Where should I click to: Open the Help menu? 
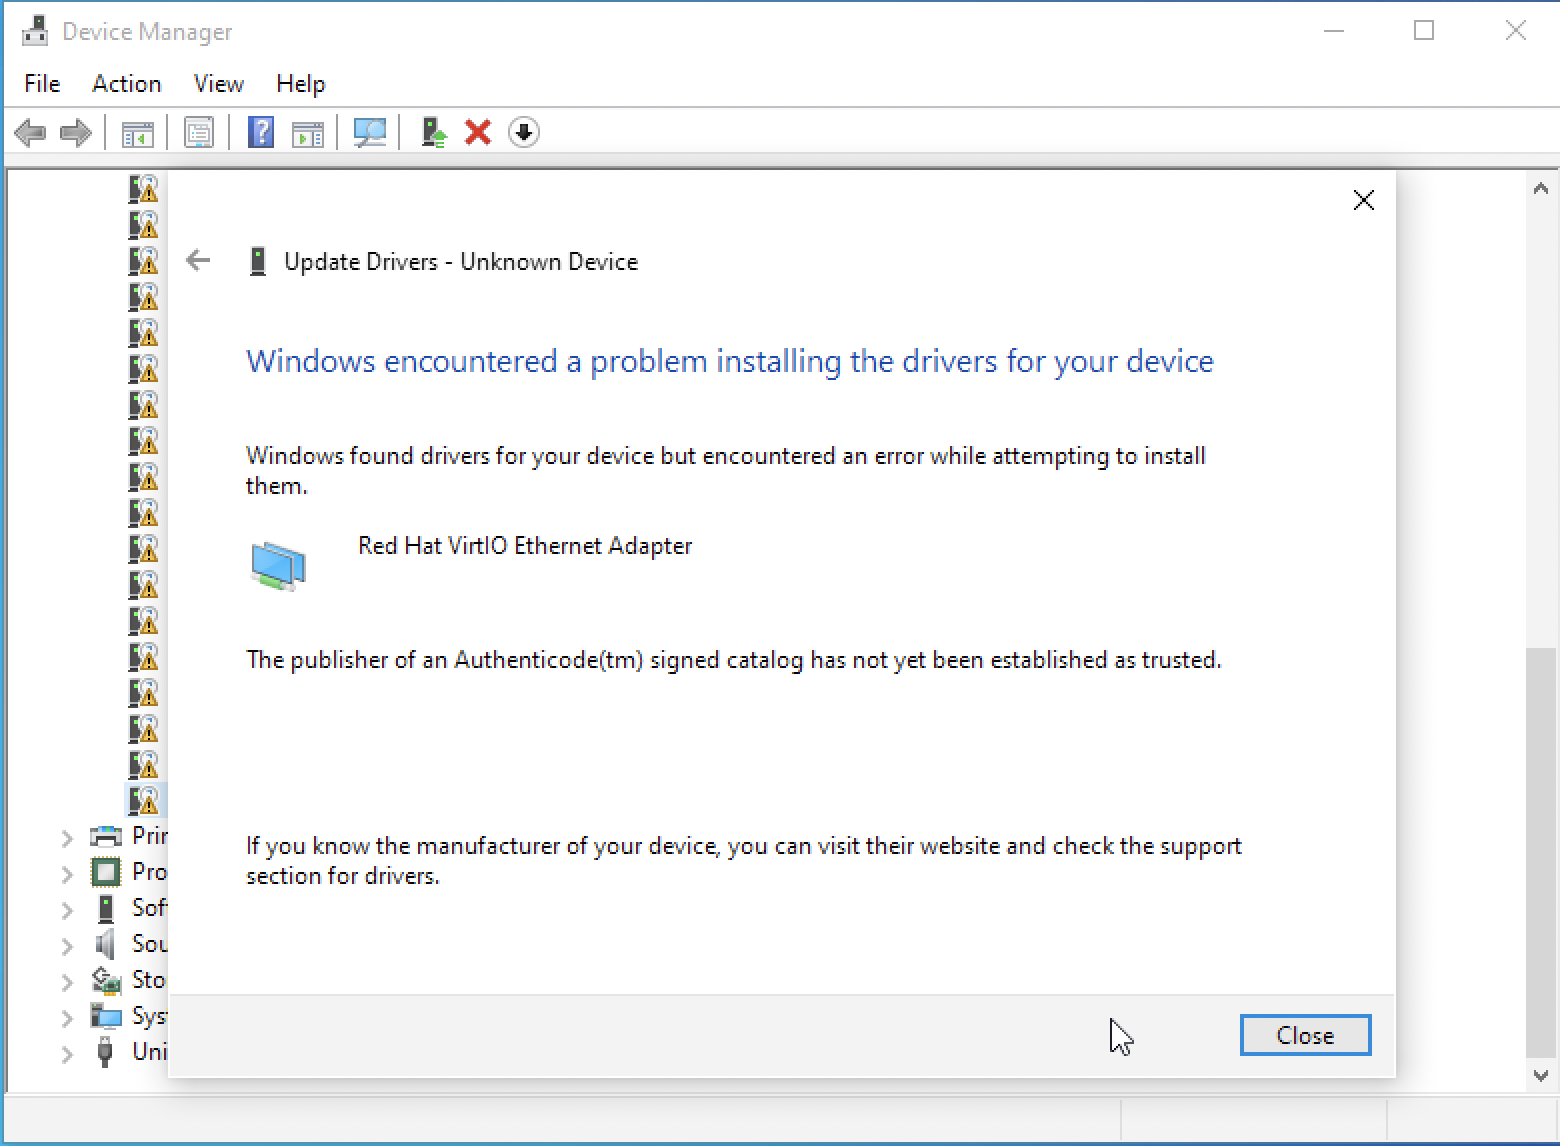pyautogui.click(x=301, y=83)
